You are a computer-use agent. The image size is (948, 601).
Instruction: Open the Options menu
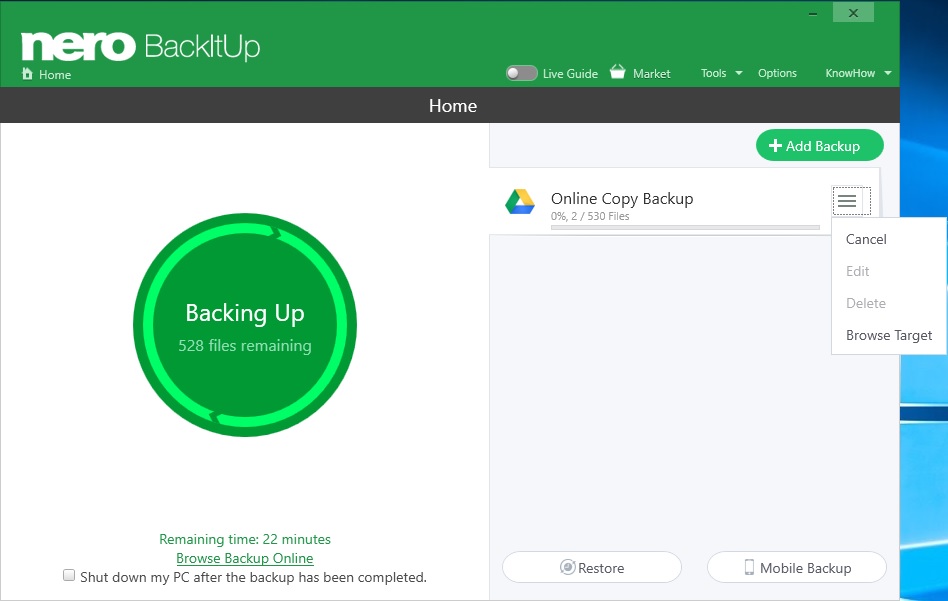tap(777, 73)
